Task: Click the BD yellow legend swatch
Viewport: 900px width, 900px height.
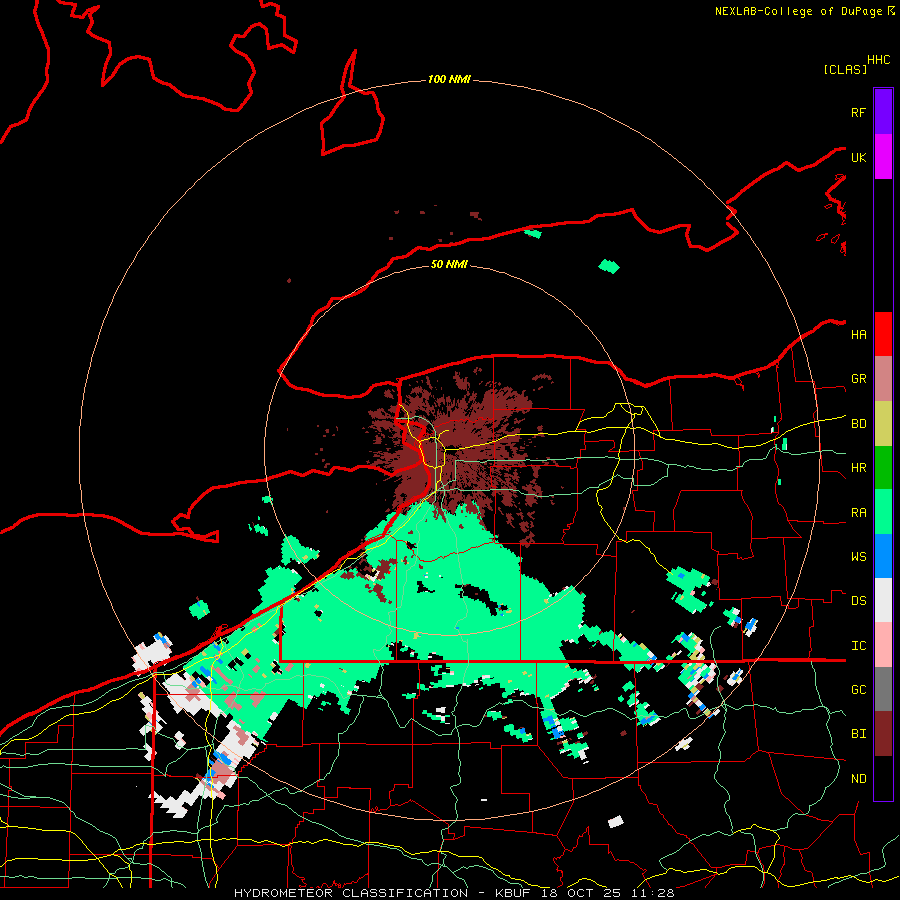Action: [883, 423]
